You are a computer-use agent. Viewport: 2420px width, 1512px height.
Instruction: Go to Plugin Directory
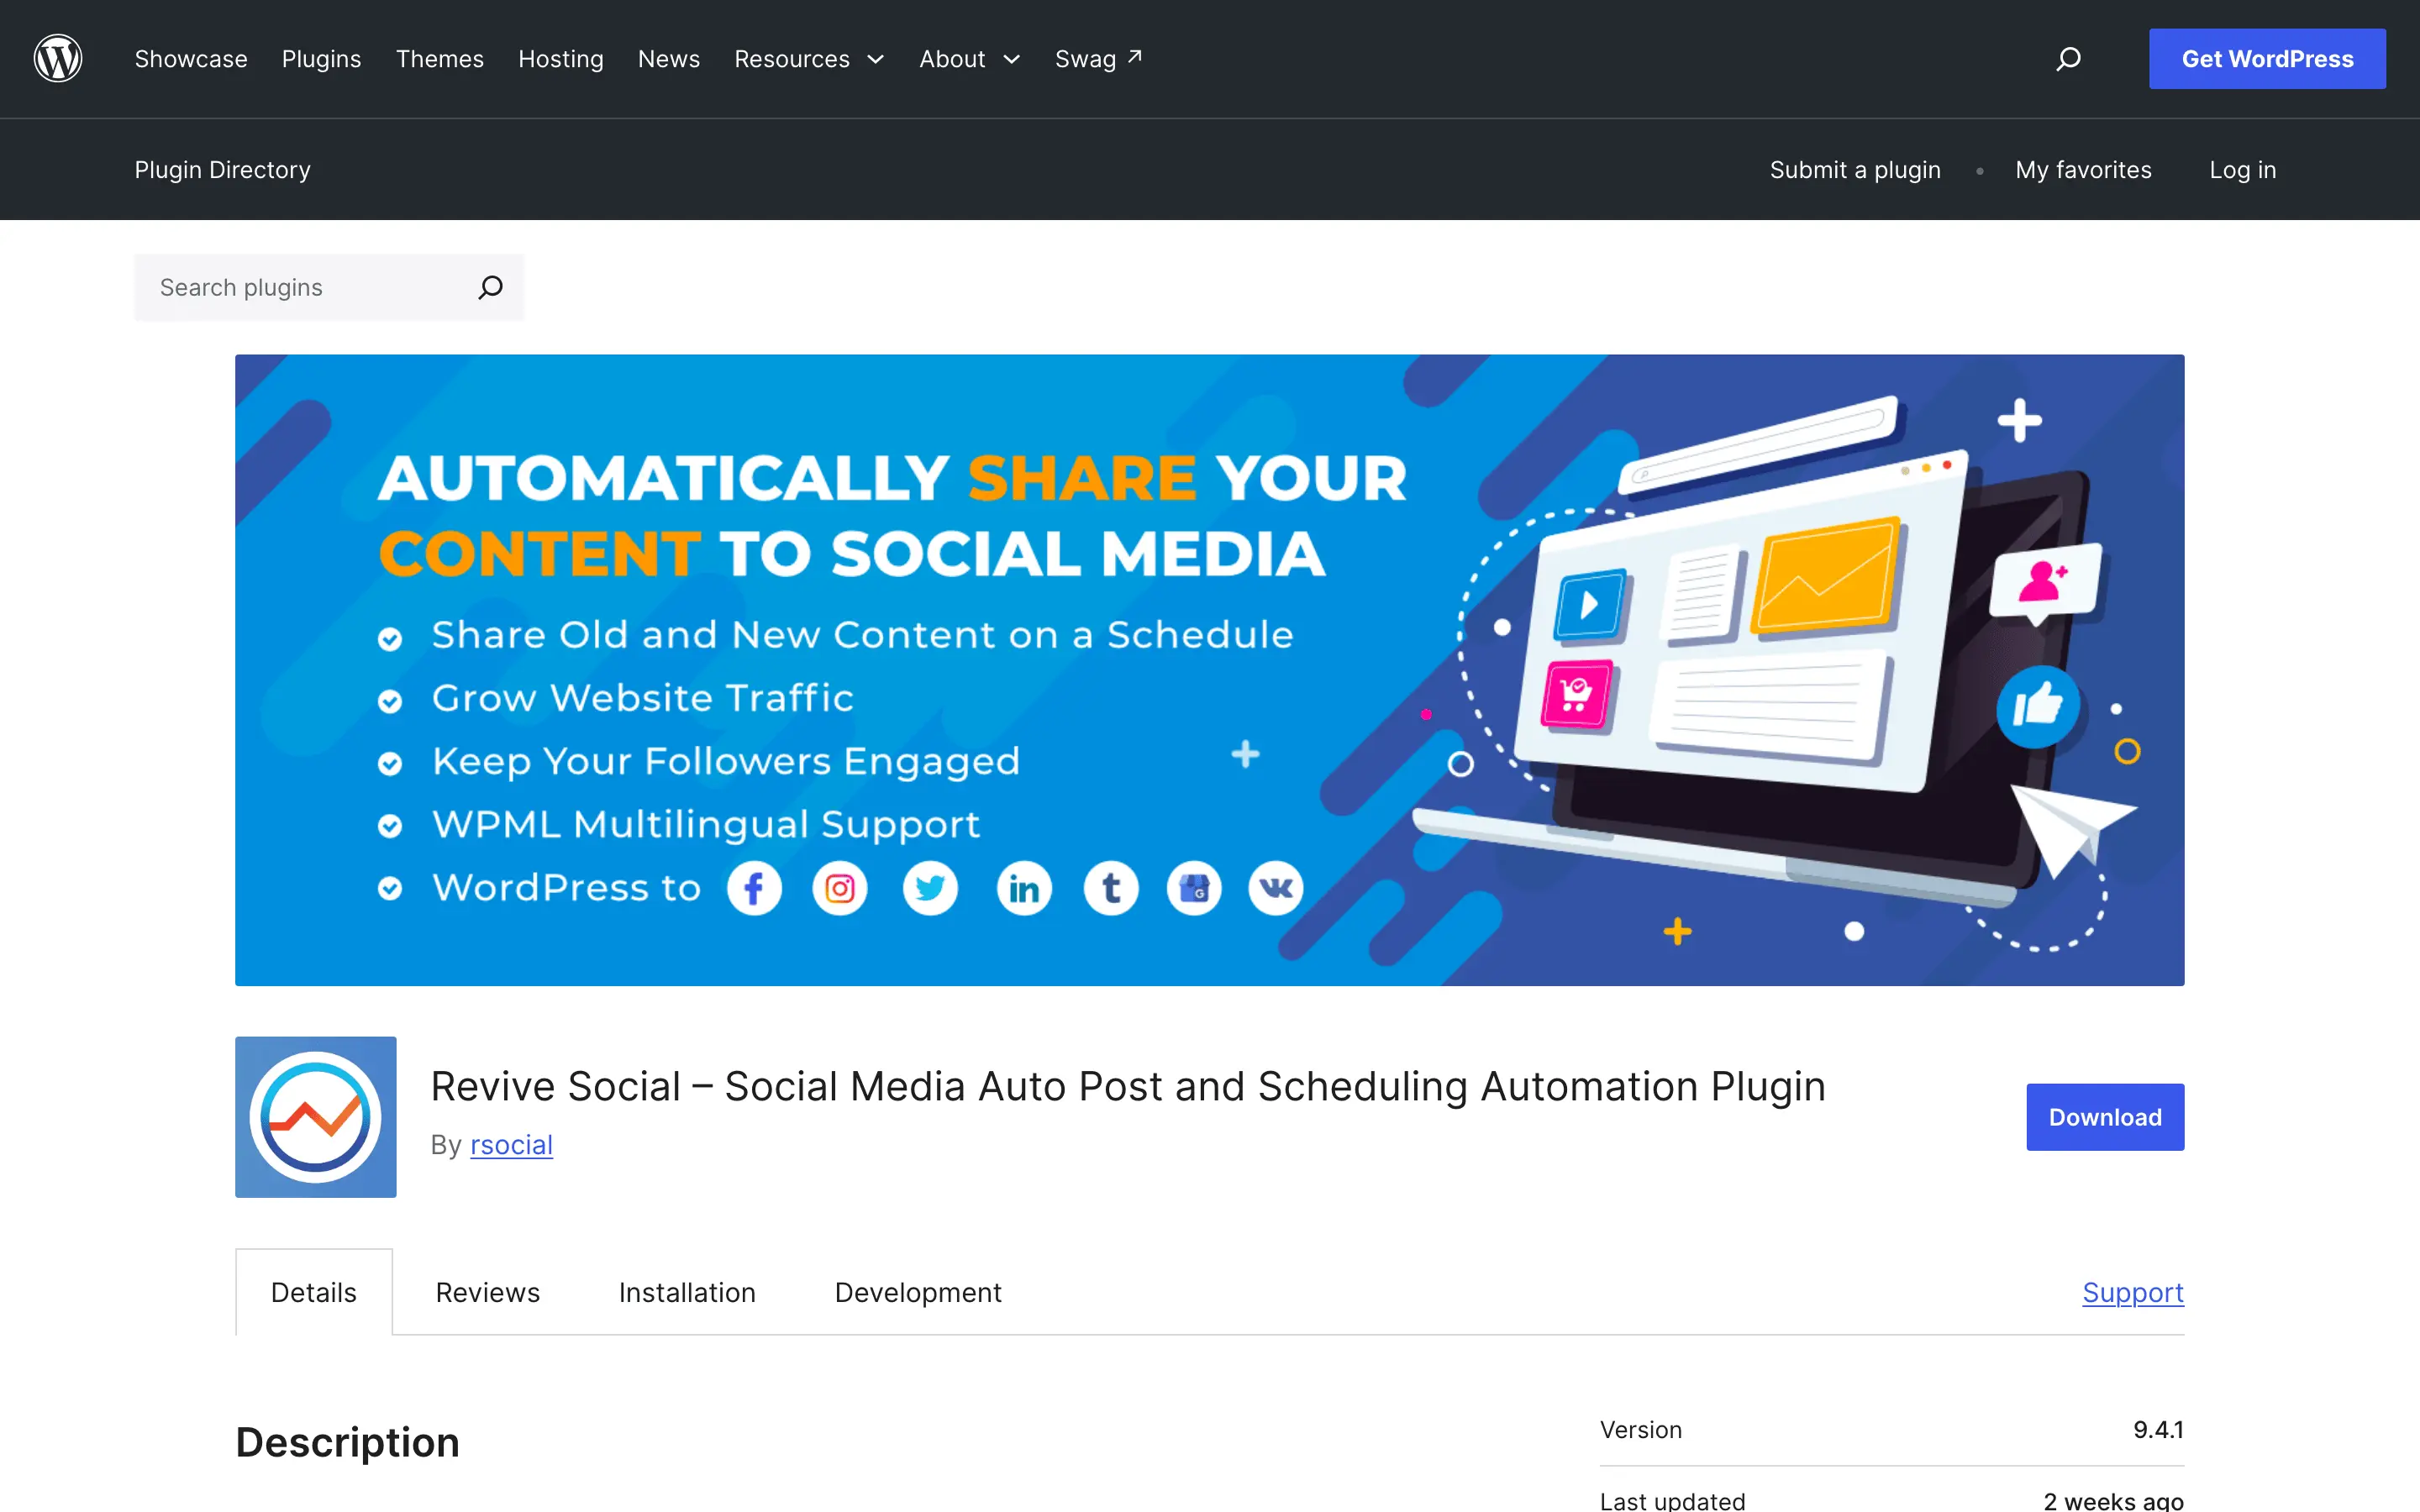pyautogui.click(x=223, y=170)
